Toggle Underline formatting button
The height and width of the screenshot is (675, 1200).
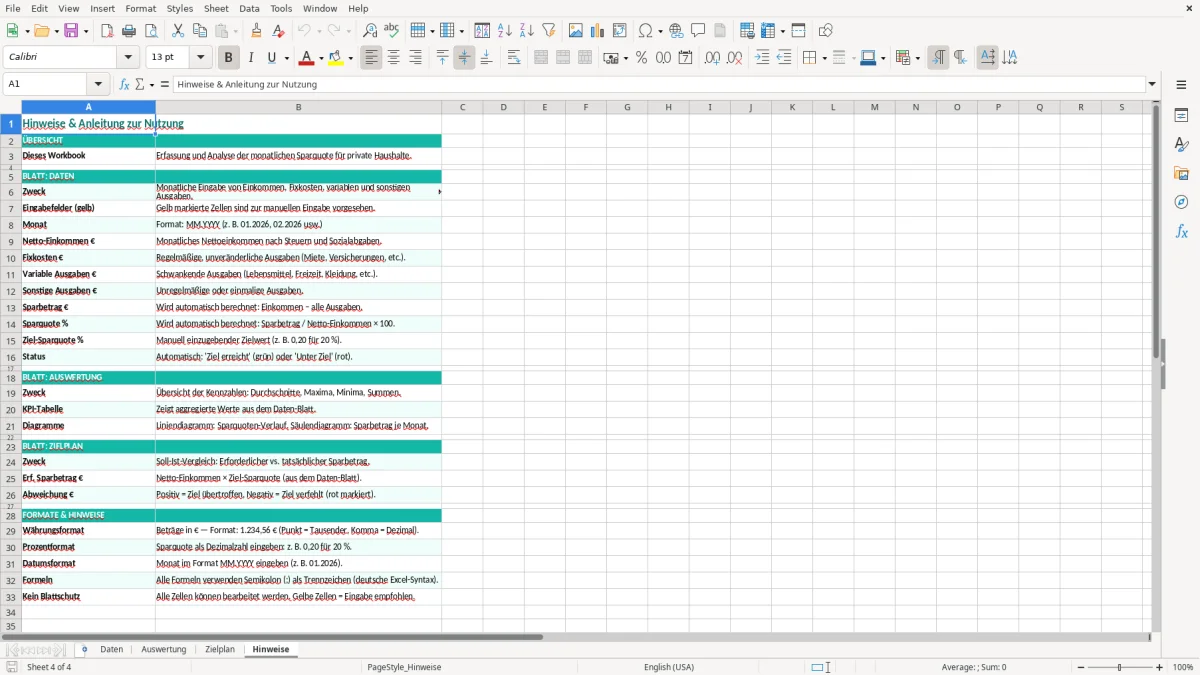click(x=272, y=58)
